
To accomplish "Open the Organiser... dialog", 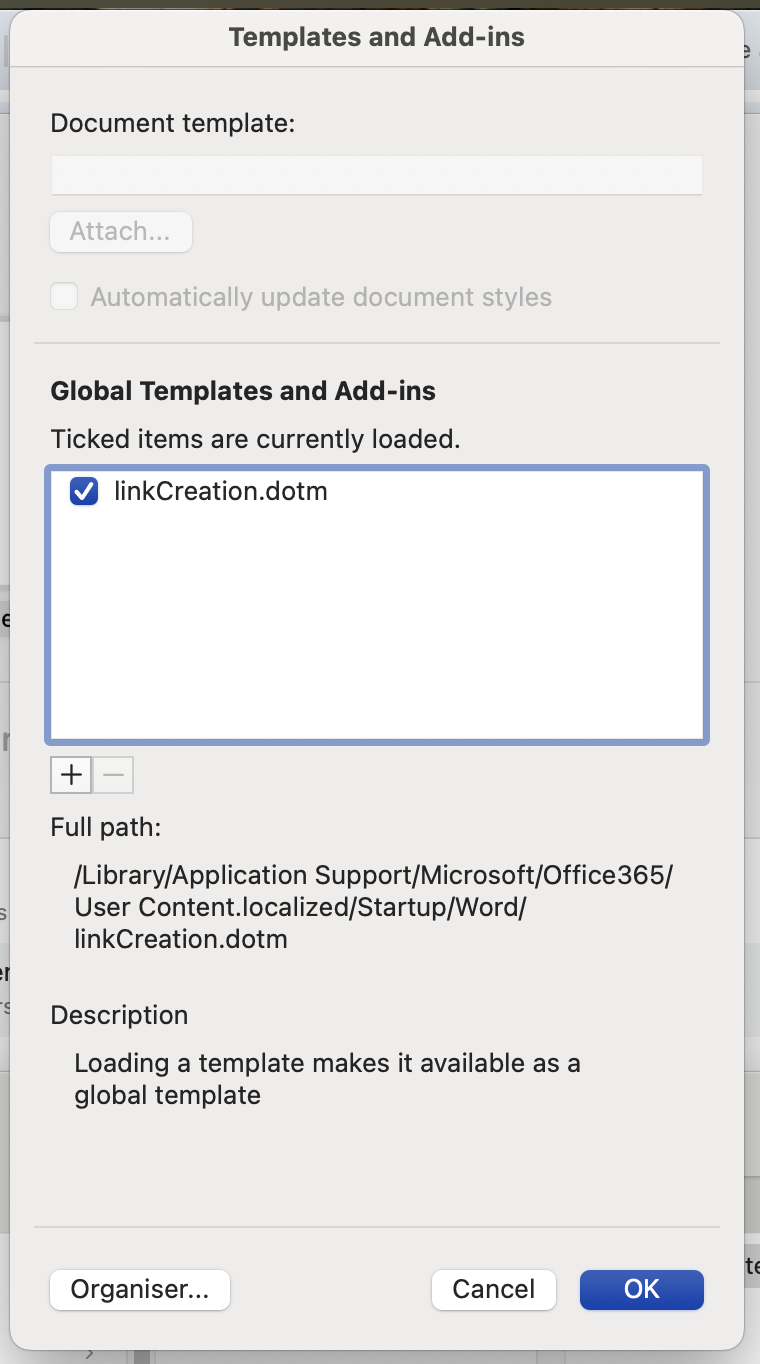I will tap(140, 1290).
